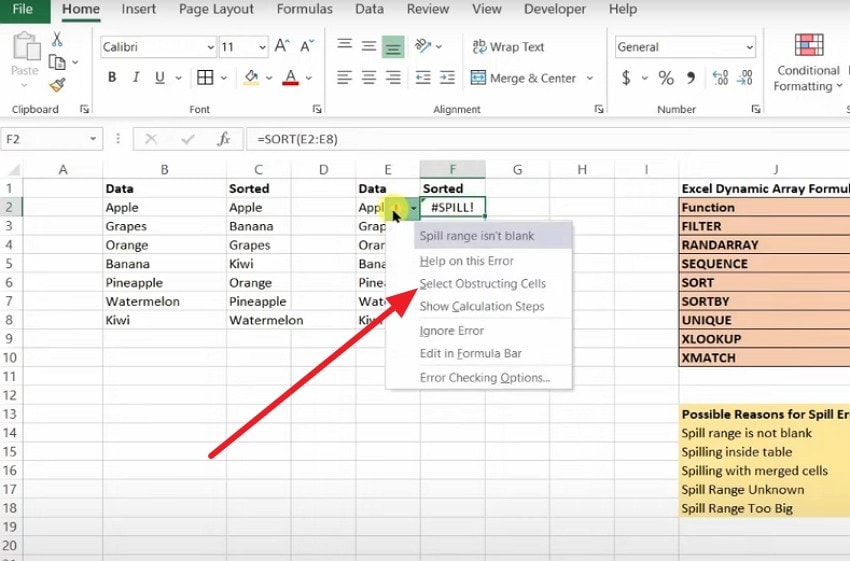Select column F header
Screen dimensions: 850x561
click(x=453, y=170)
